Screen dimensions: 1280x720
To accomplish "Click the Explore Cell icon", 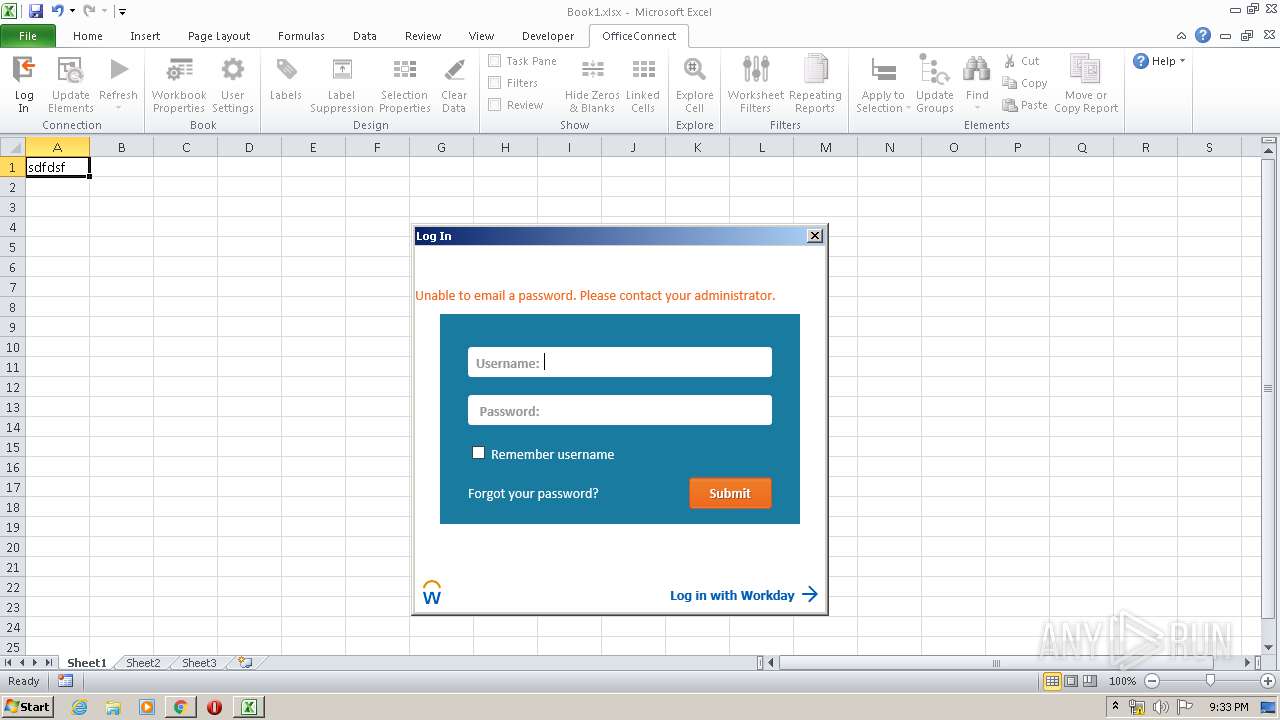I will (x=694, y=70).
